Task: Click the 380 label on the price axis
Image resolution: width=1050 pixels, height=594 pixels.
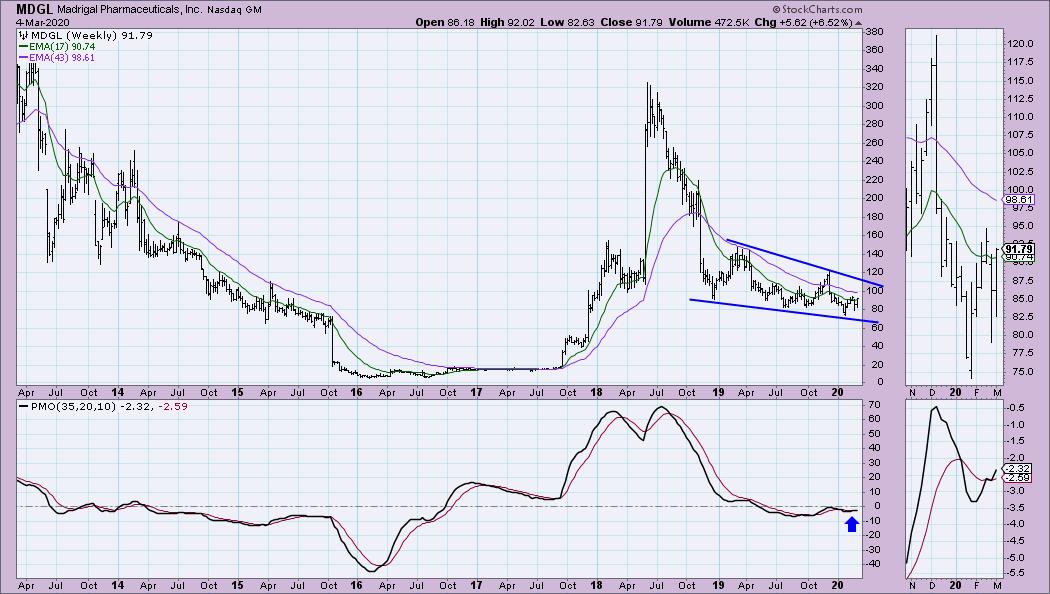Action: [874, 31]
